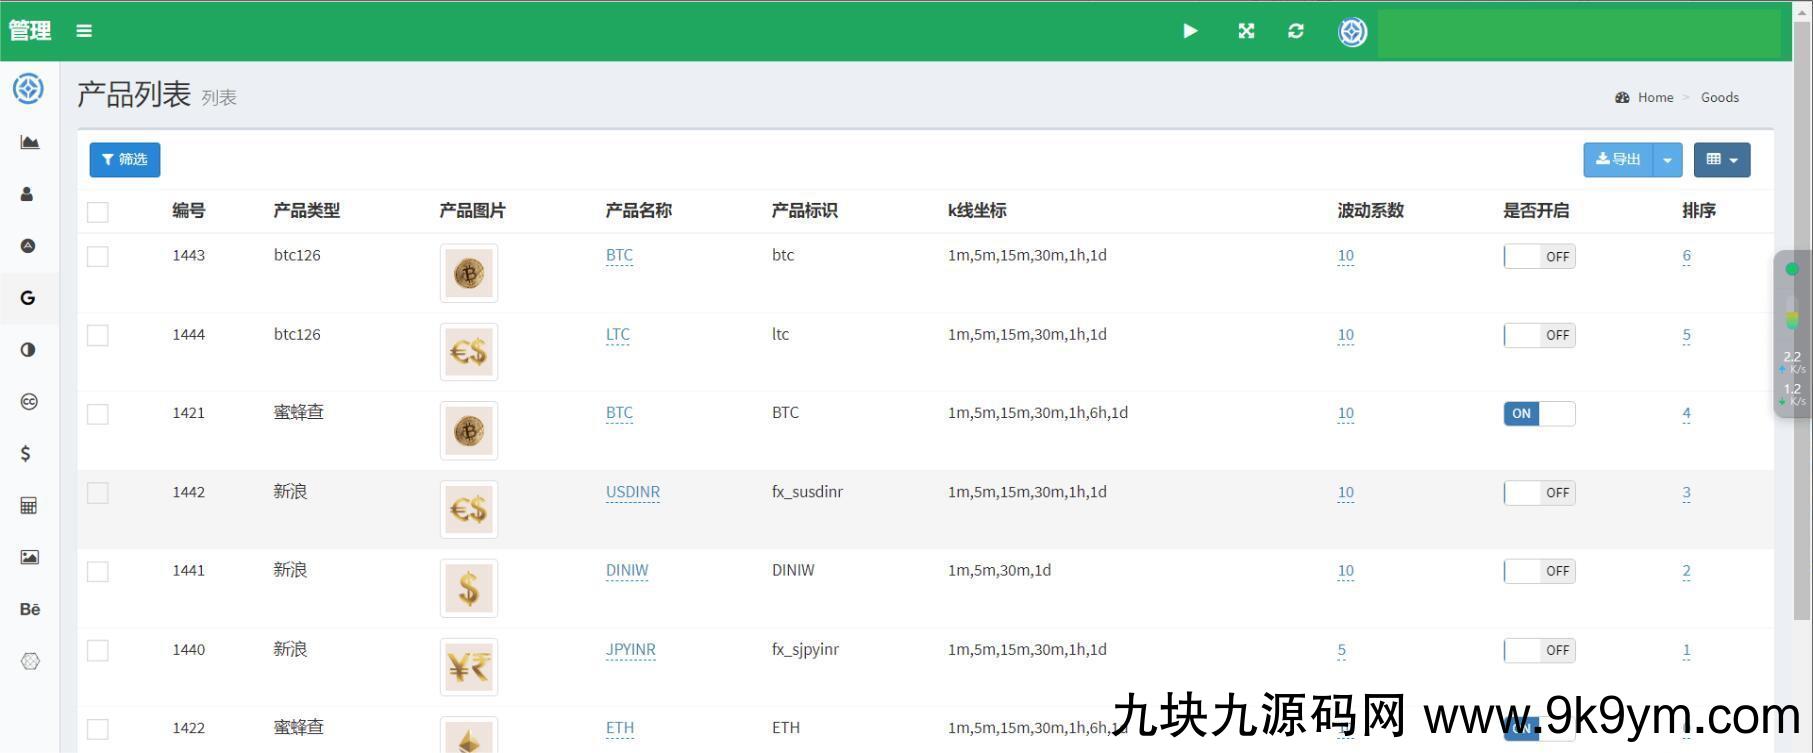Screen dimensions: 1813x753
Task: Open the user avatar logo in top bar
Action: (x=1352, y=32)
